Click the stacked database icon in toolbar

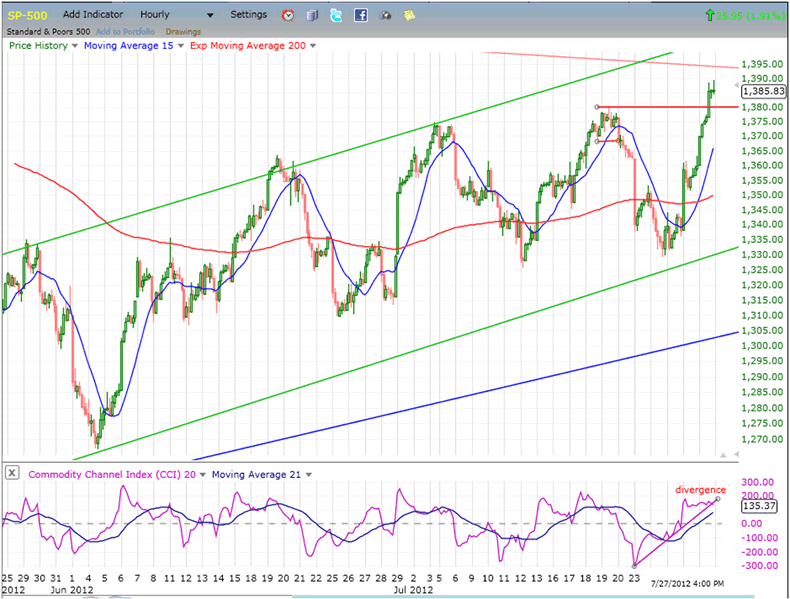click(312, 16)
